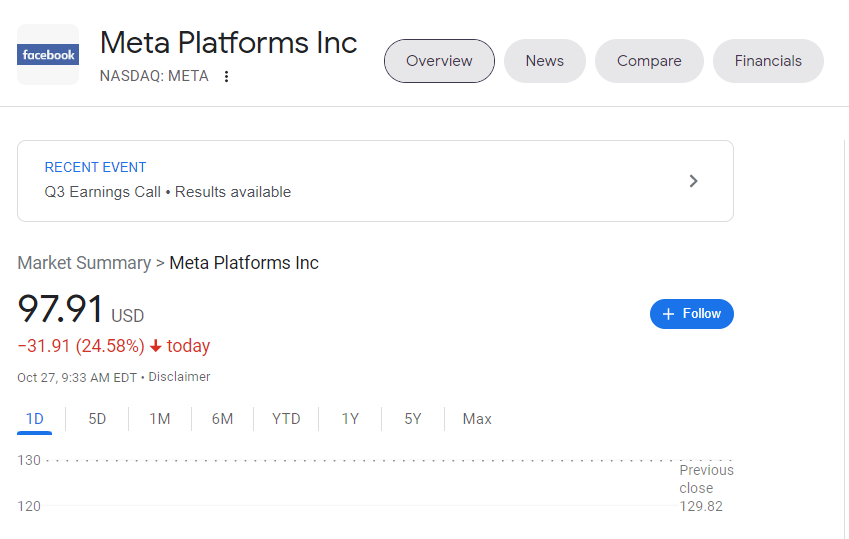Image resolution: width=849 pixels, height=539 pixels.
Task: Click the 120 chart axis label
Action: [29, 506]
